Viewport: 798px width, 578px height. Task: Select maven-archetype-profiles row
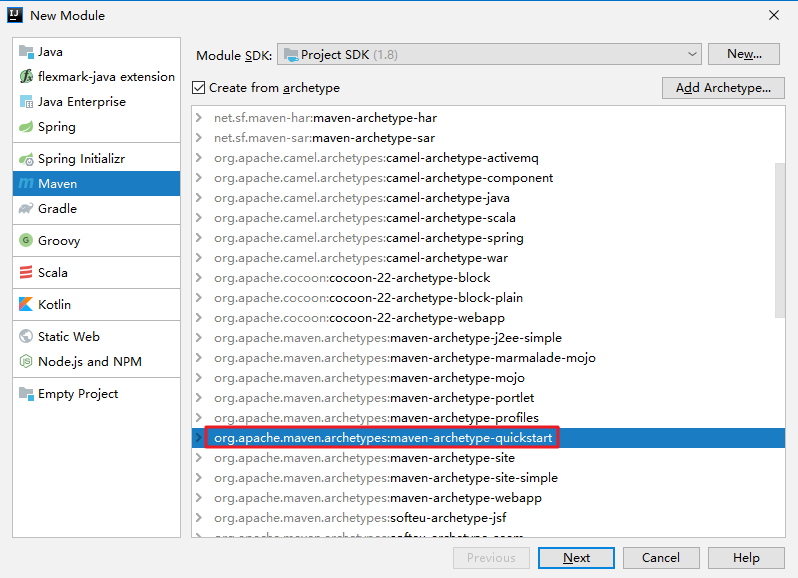(488, 418)
